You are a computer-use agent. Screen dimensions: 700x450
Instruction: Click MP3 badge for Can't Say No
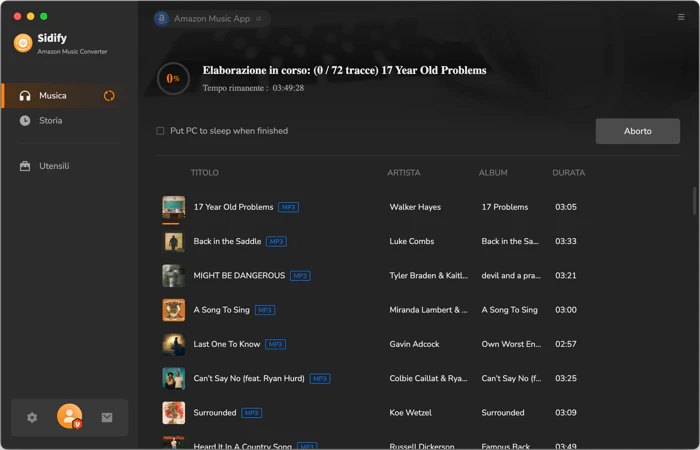(320, 379)
